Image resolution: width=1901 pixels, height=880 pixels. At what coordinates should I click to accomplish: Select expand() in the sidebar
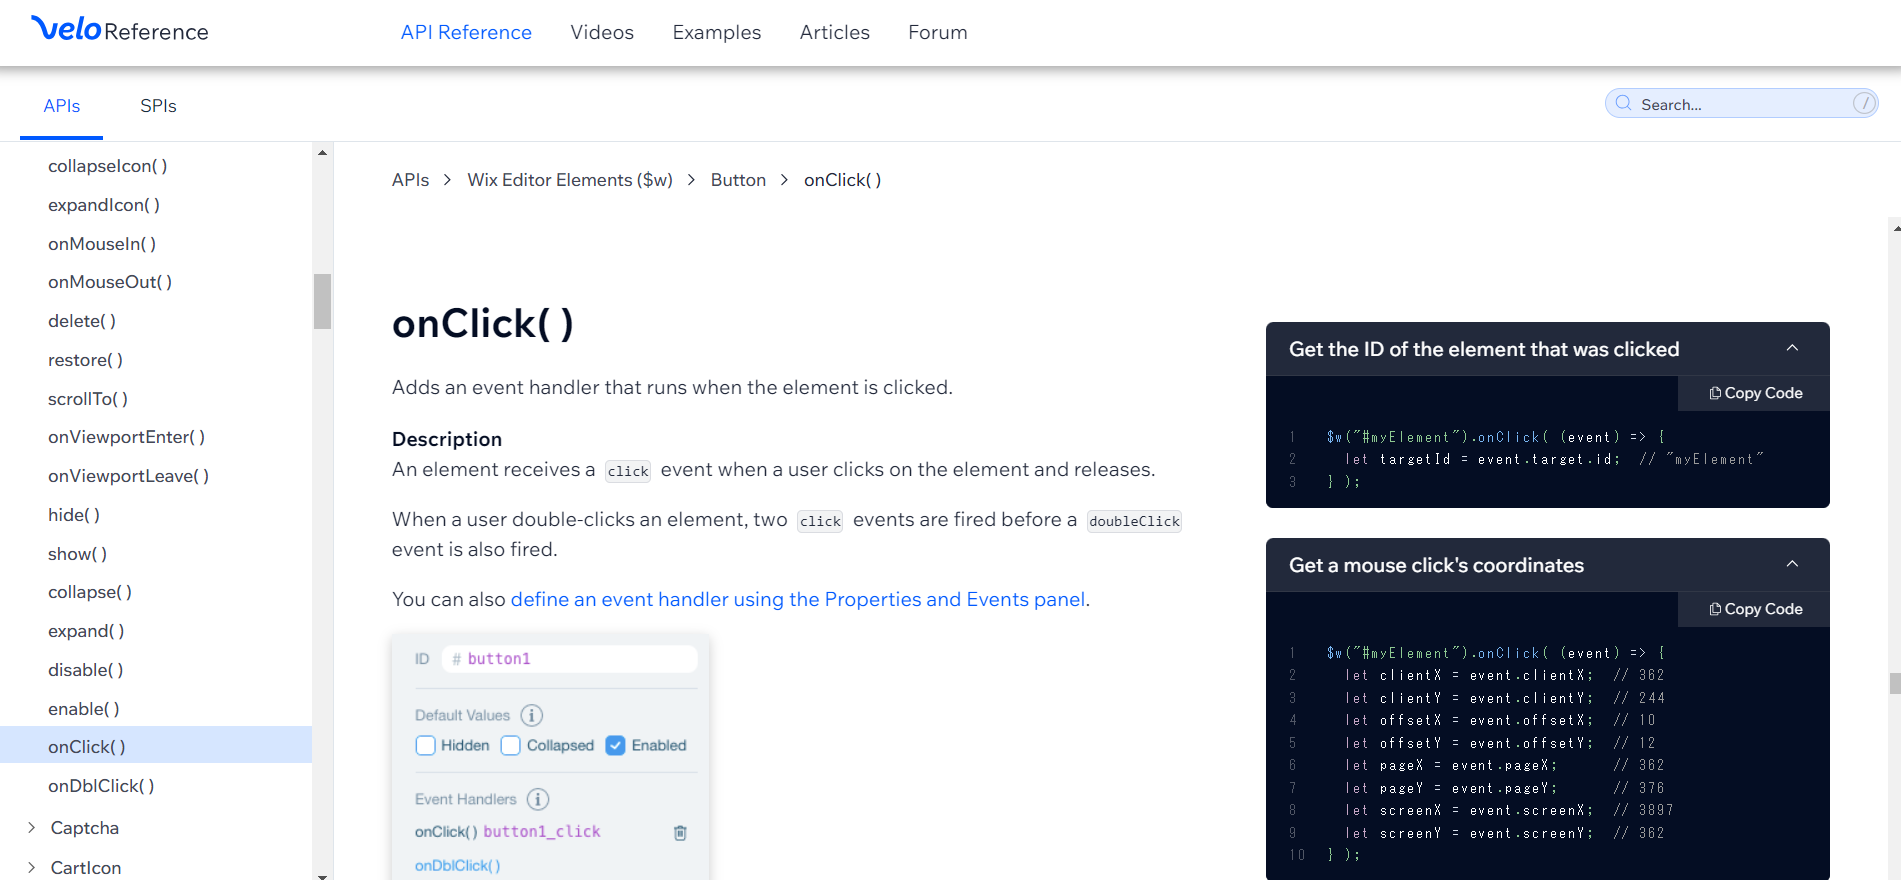pyautogui.click(x=87, y=631)
